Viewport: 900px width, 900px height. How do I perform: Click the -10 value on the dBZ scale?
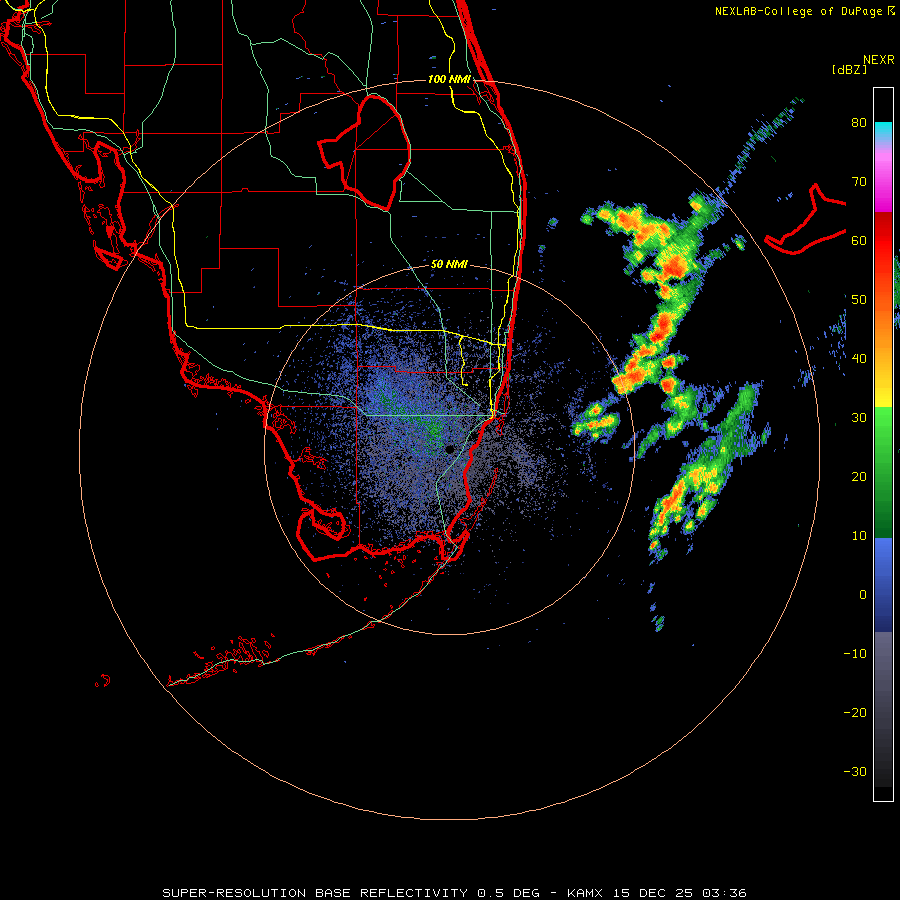(855, 654)
